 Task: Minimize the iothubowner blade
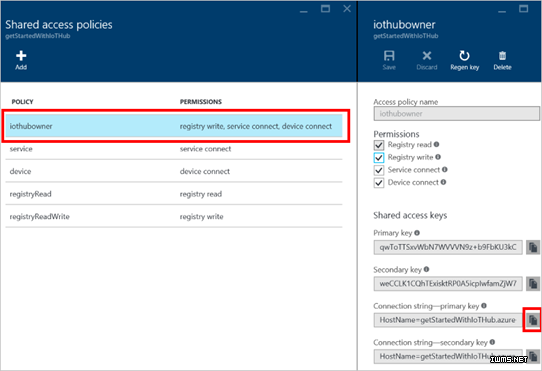pos(502,10)
